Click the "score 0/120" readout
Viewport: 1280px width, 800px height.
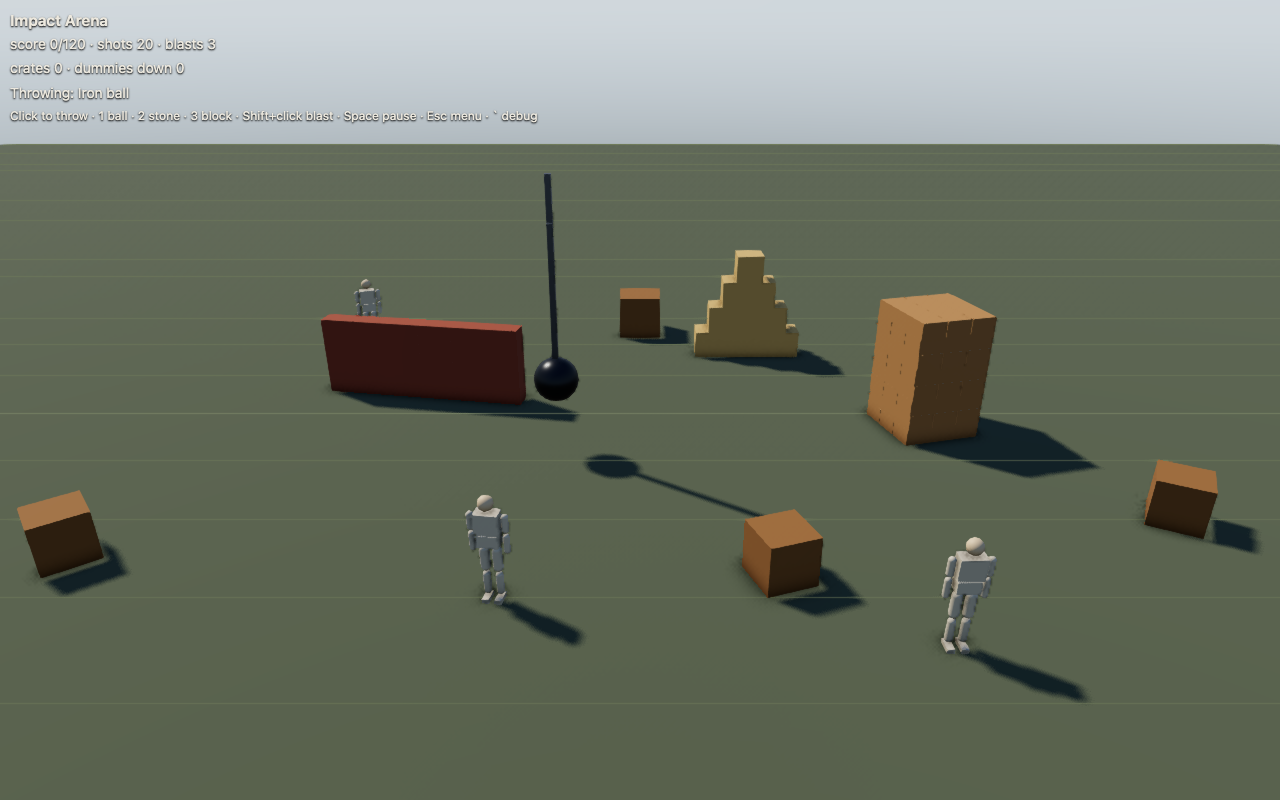tap(48, 44)
